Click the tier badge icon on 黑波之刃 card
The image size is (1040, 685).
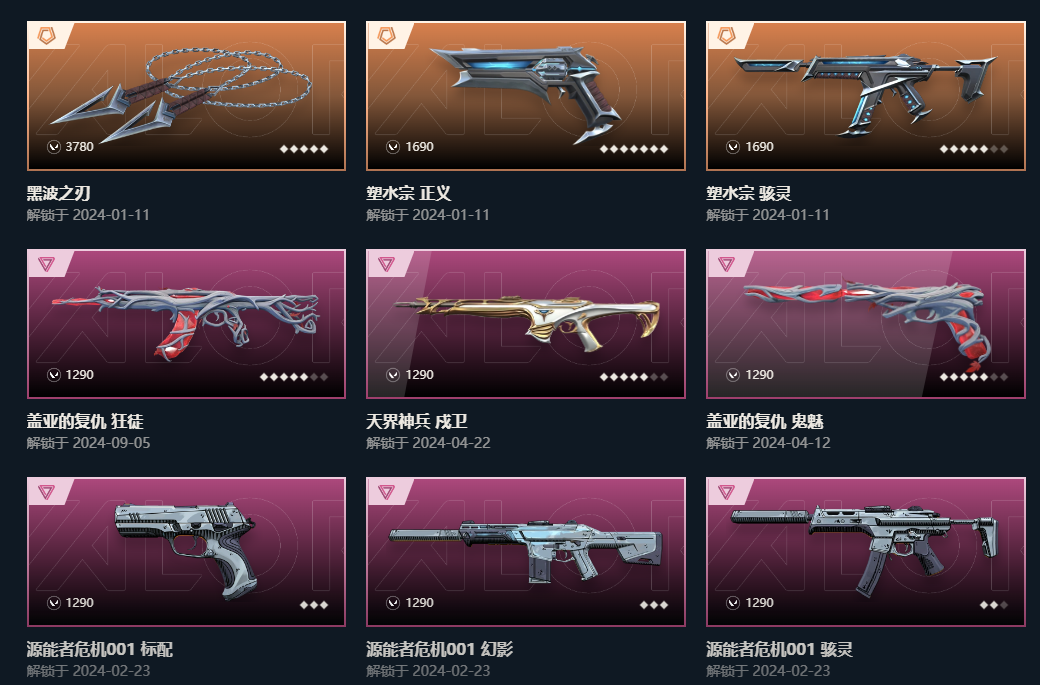point(46,35)
